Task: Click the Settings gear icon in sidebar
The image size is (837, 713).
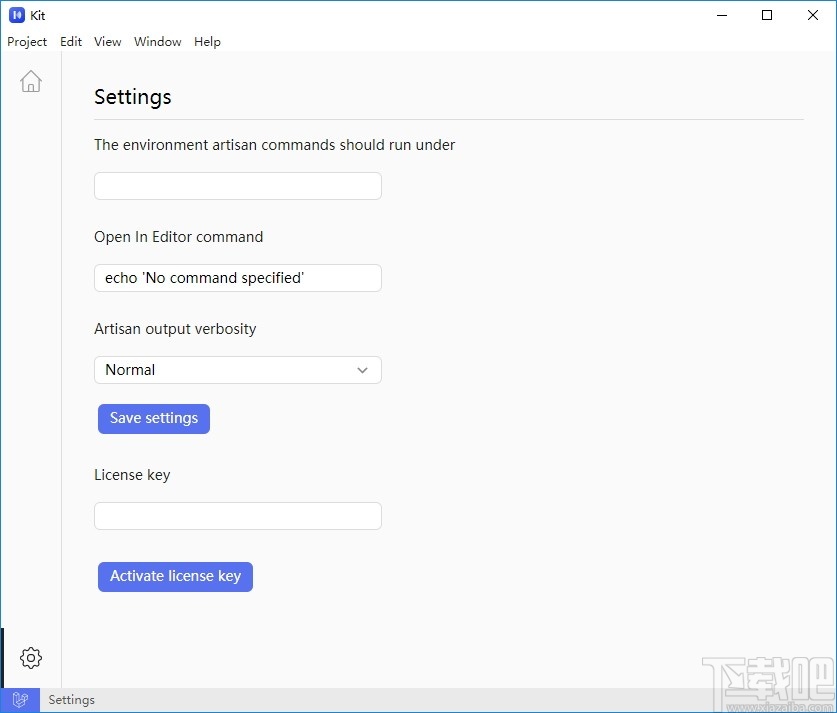Action: point(30,658)
